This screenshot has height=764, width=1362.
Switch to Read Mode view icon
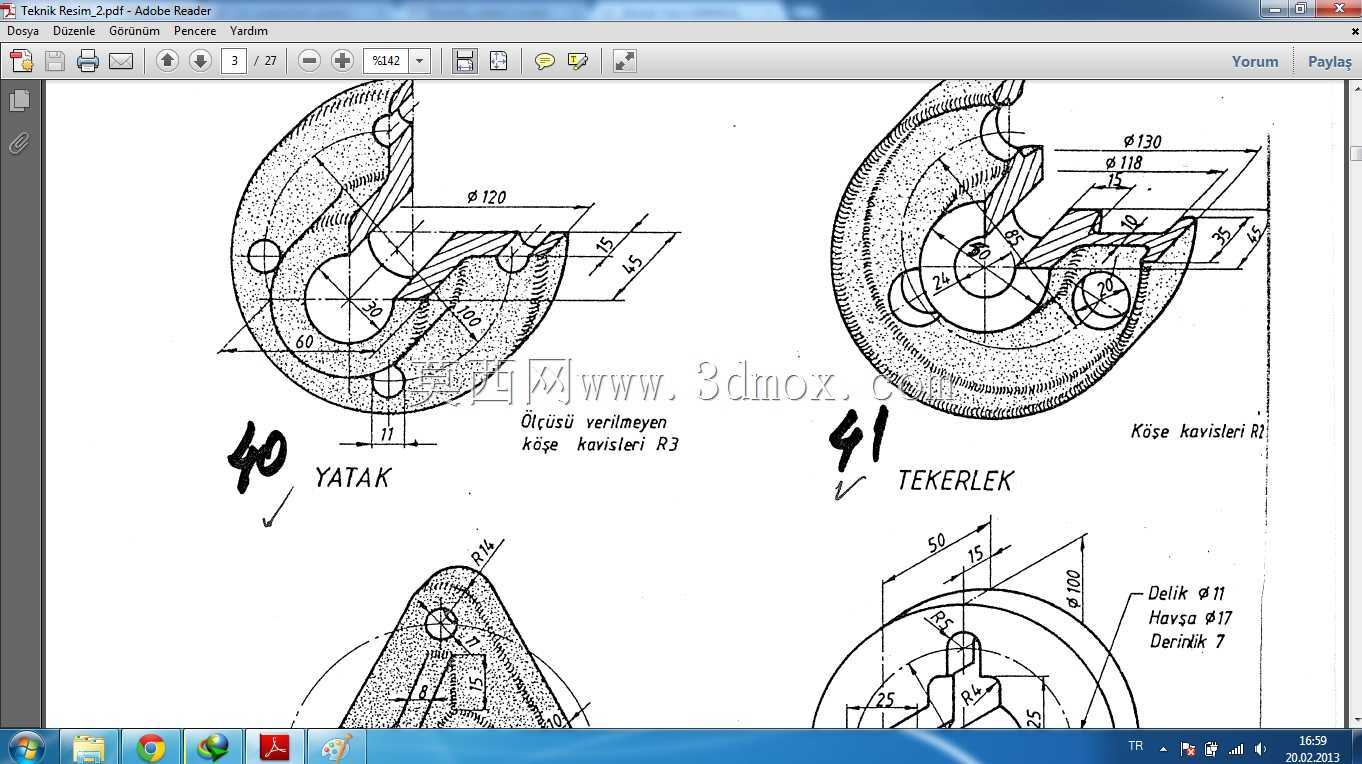point(625,61)
